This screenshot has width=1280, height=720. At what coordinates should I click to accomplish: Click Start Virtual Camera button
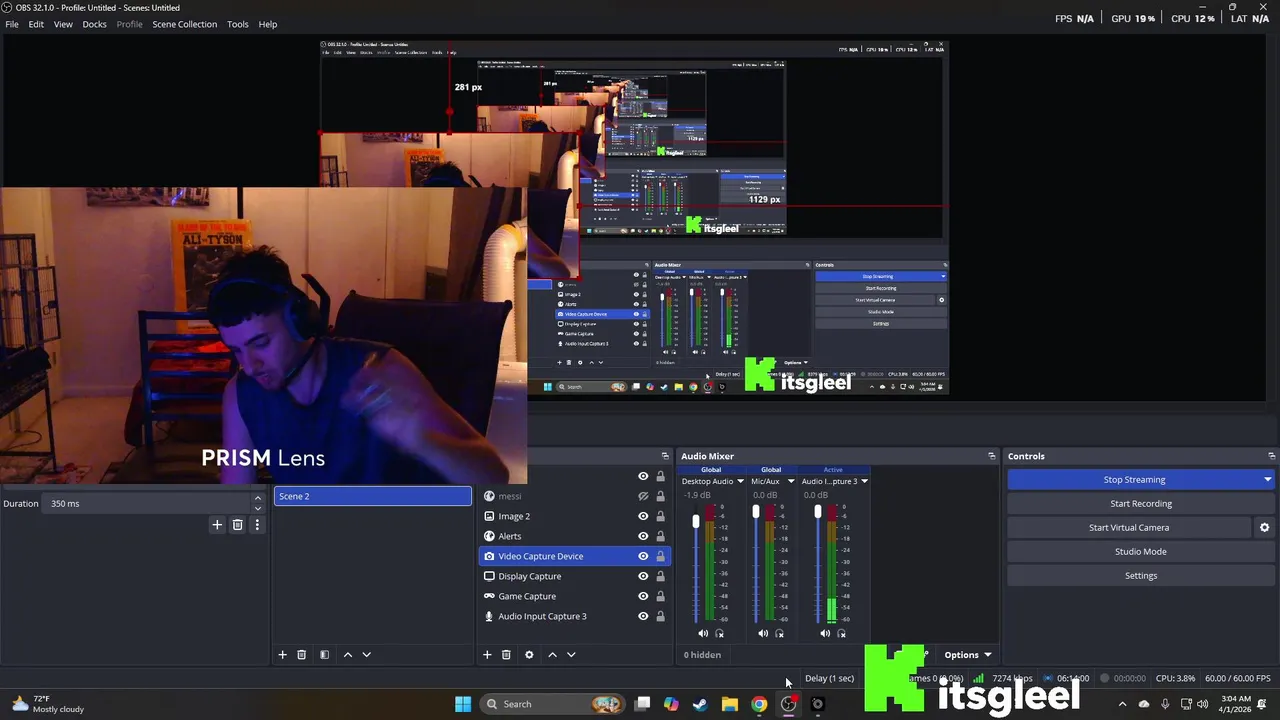coord(1129,528)
